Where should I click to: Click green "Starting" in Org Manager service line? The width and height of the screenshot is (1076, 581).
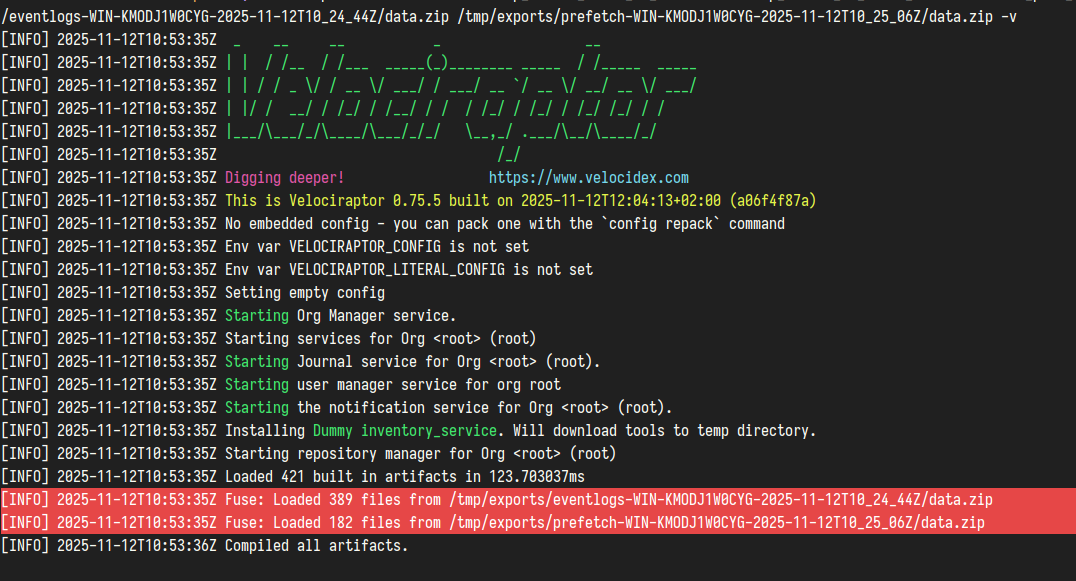coord(256,315)
